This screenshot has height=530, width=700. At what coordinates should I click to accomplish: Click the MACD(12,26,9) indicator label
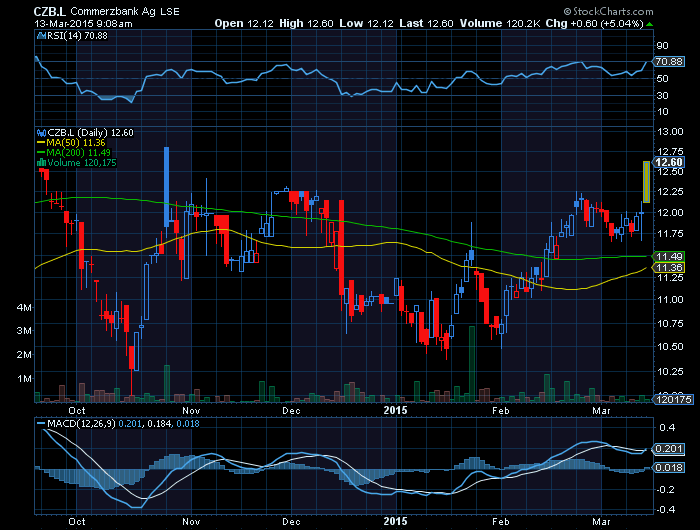(81, 423)
